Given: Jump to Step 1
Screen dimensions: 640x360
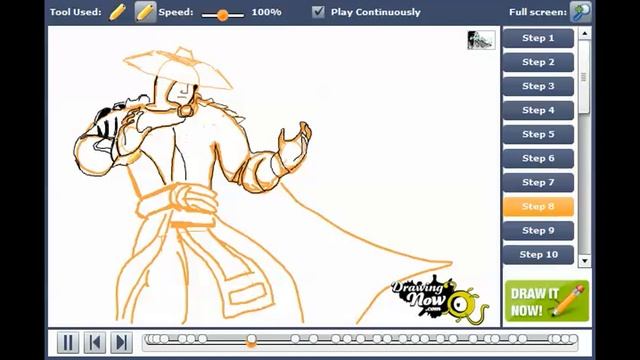Looking at the screenshot, I should click(538, 38).
